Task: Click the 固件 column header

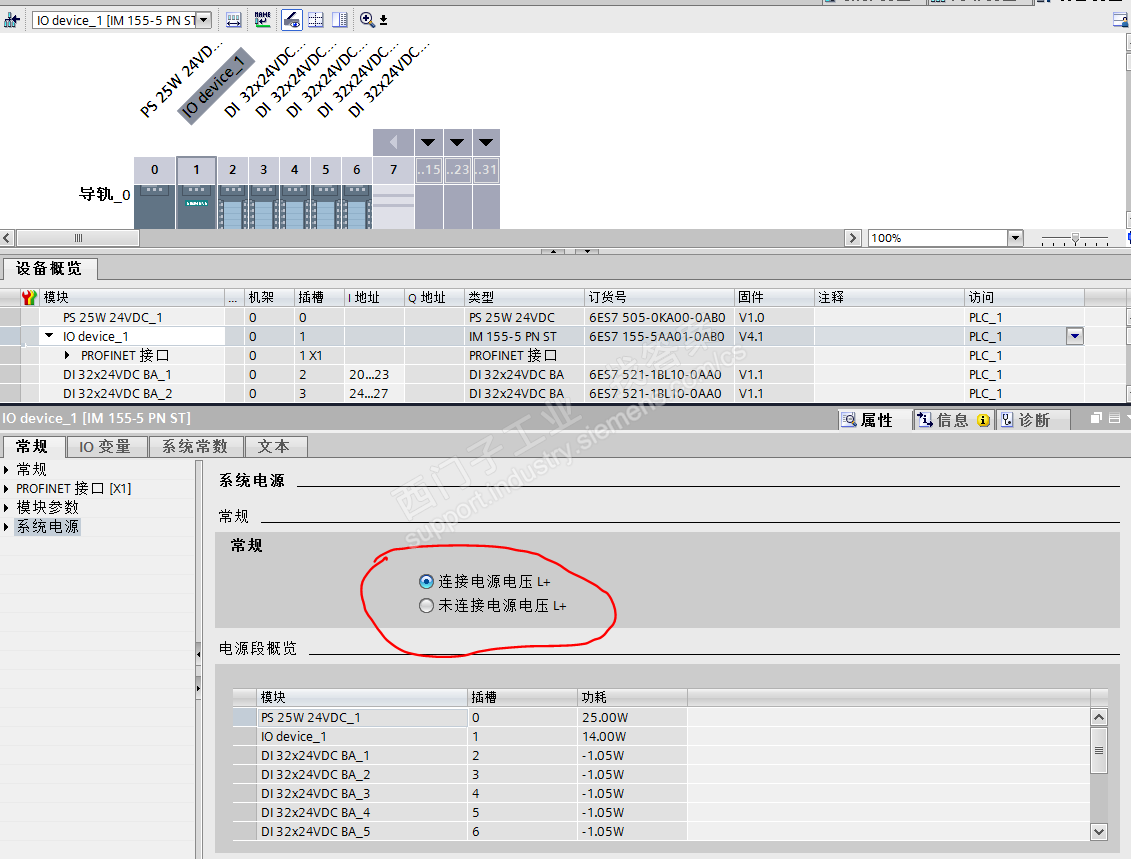Action: click(773, 297)
